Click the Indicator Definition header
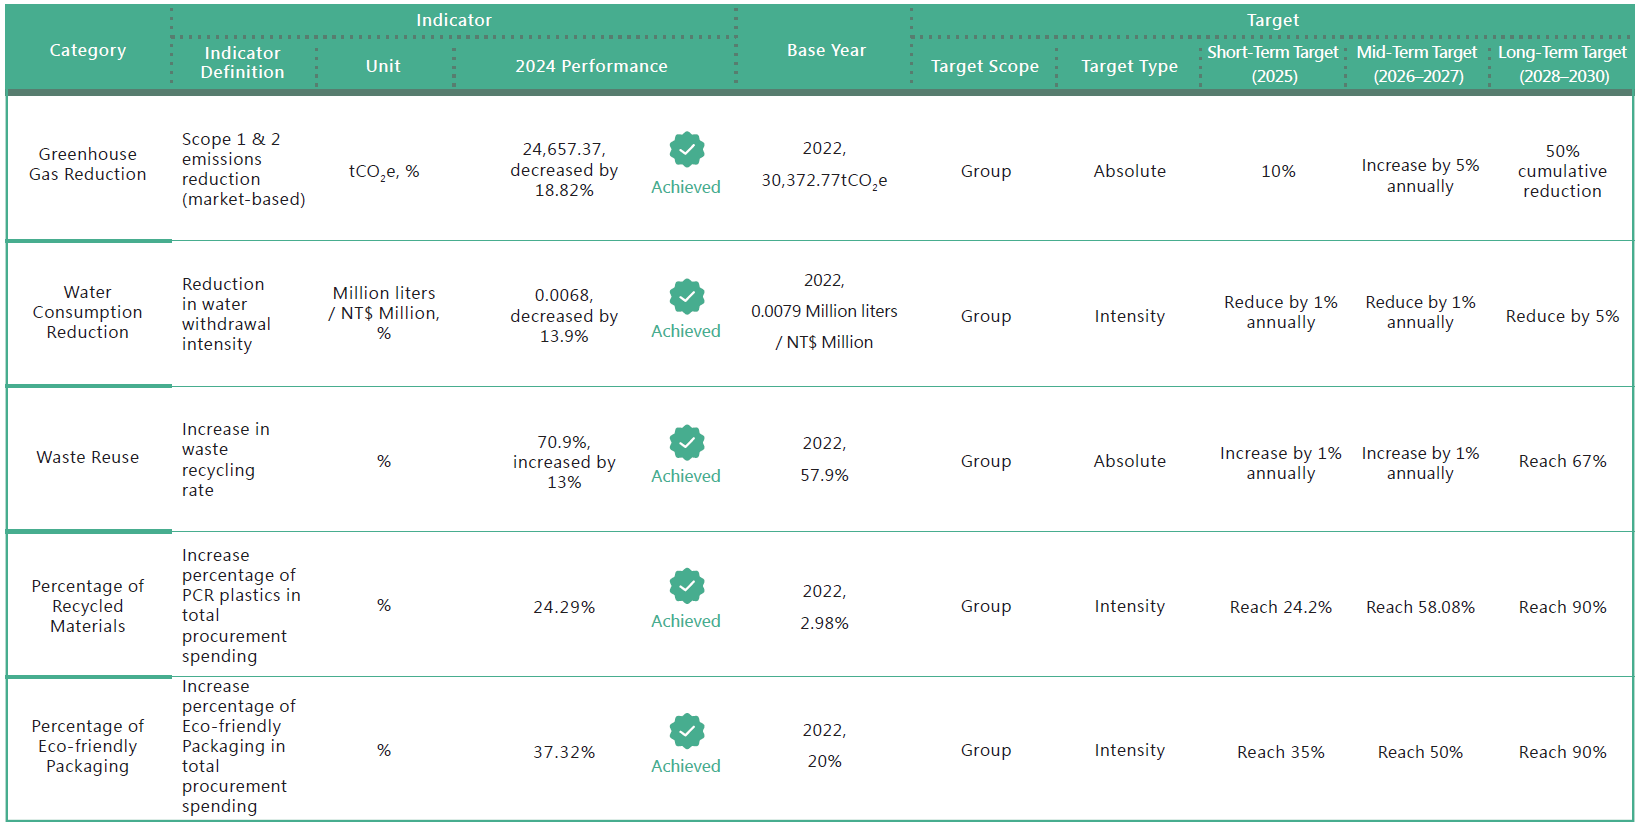 (x=242, y=62)
